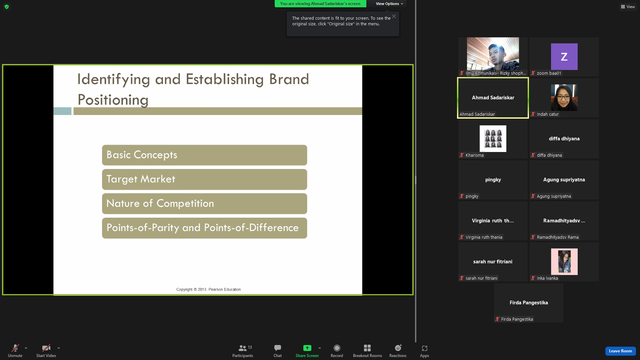This screenshot has height=360, width=640.
Task: Click the muted mic icon on inka ivanka
Action: 533,278
